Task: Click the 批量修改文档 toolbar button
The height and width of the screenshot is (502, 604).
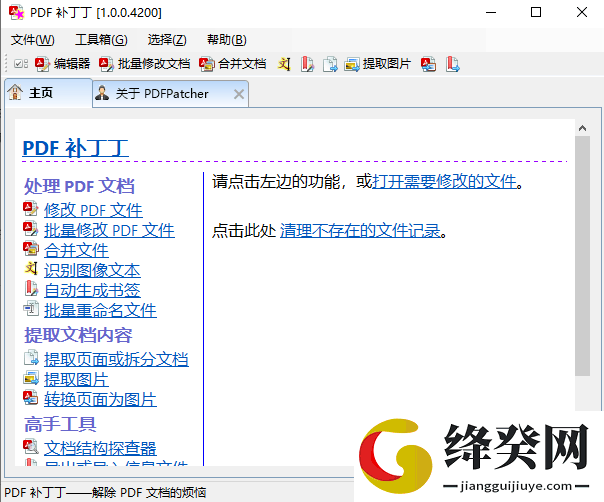Action: coord(144,64)
